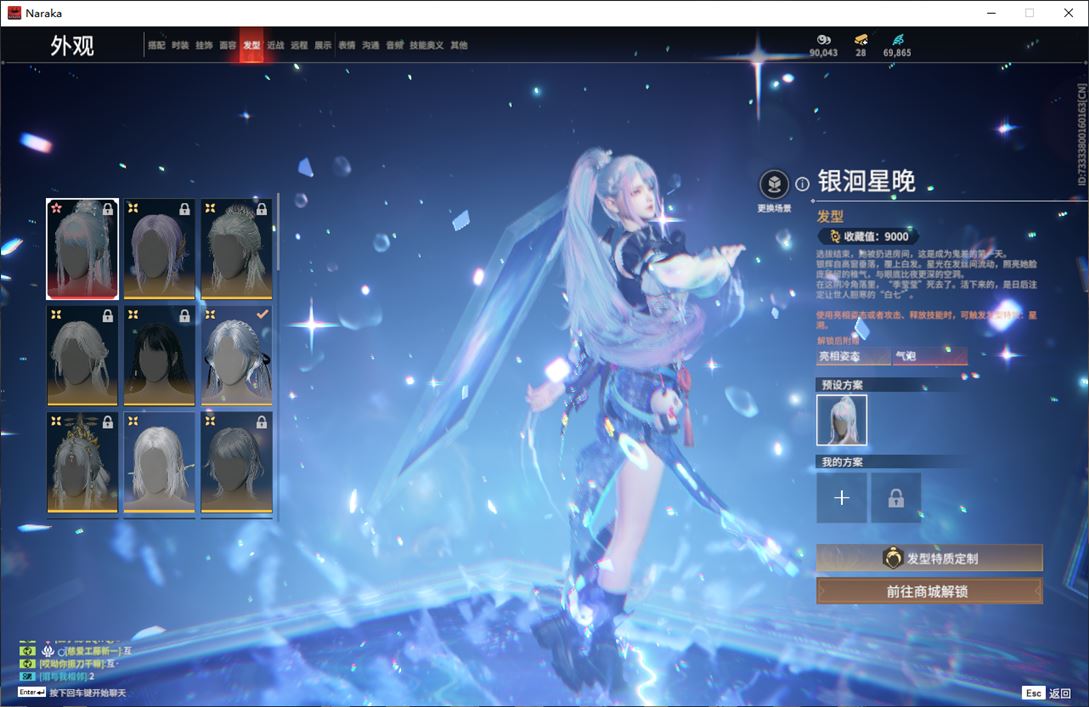1089x707 pixels.
Task: Click the locked scheme slot under 我的方案
Action: (896, 497)
